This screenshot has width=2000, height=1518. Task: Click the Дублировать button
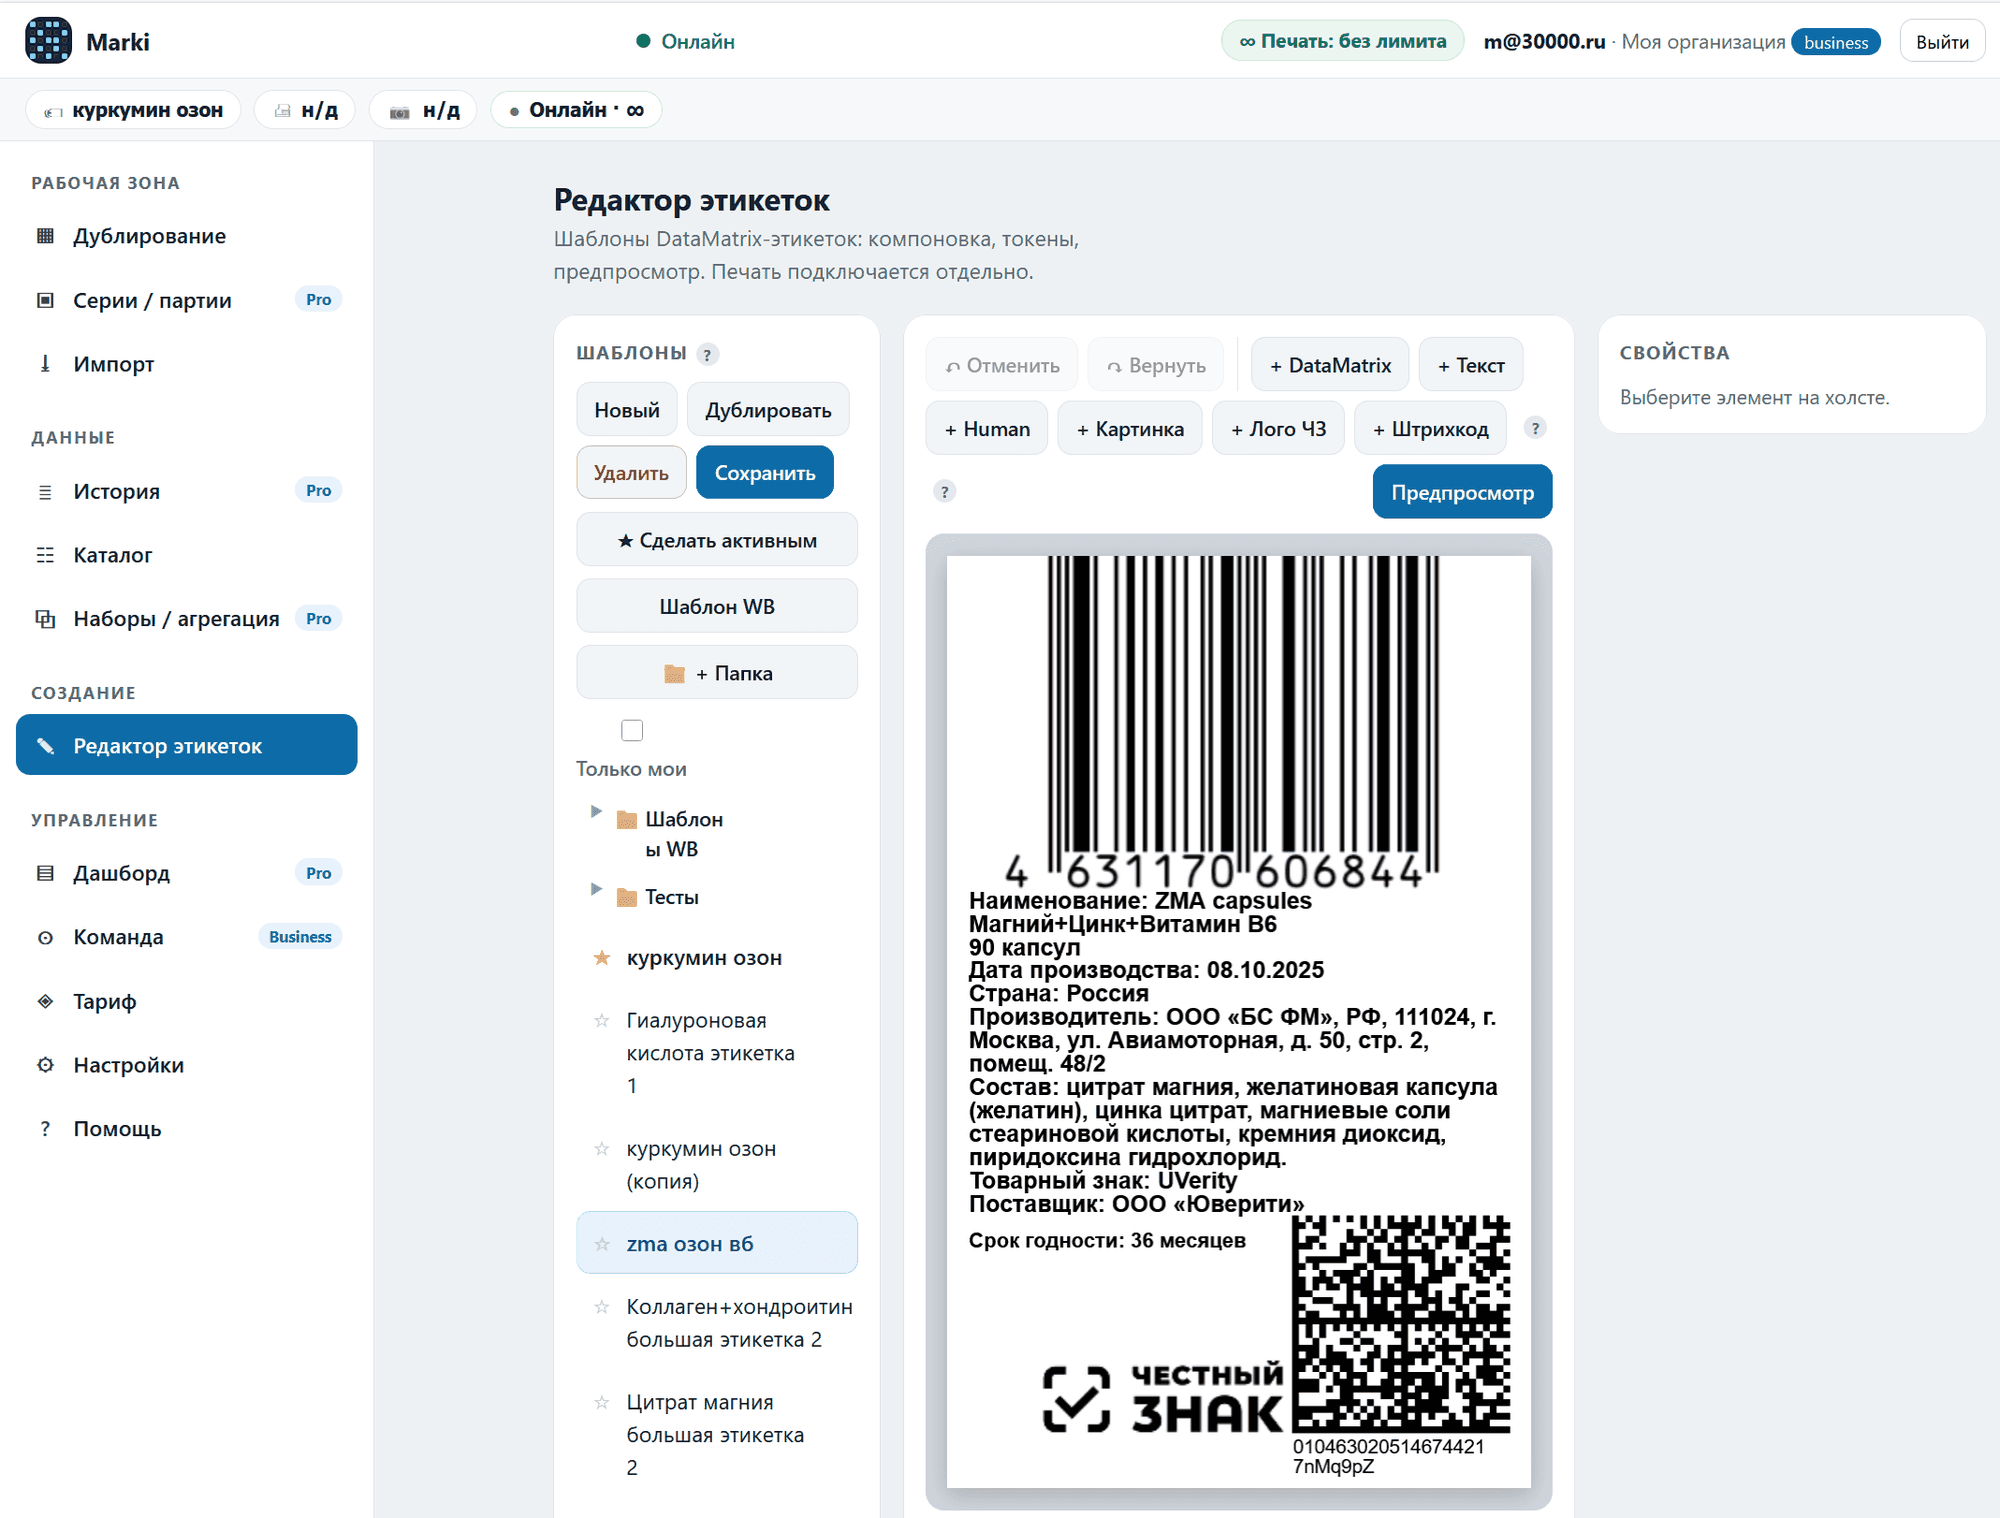[768, 410]
